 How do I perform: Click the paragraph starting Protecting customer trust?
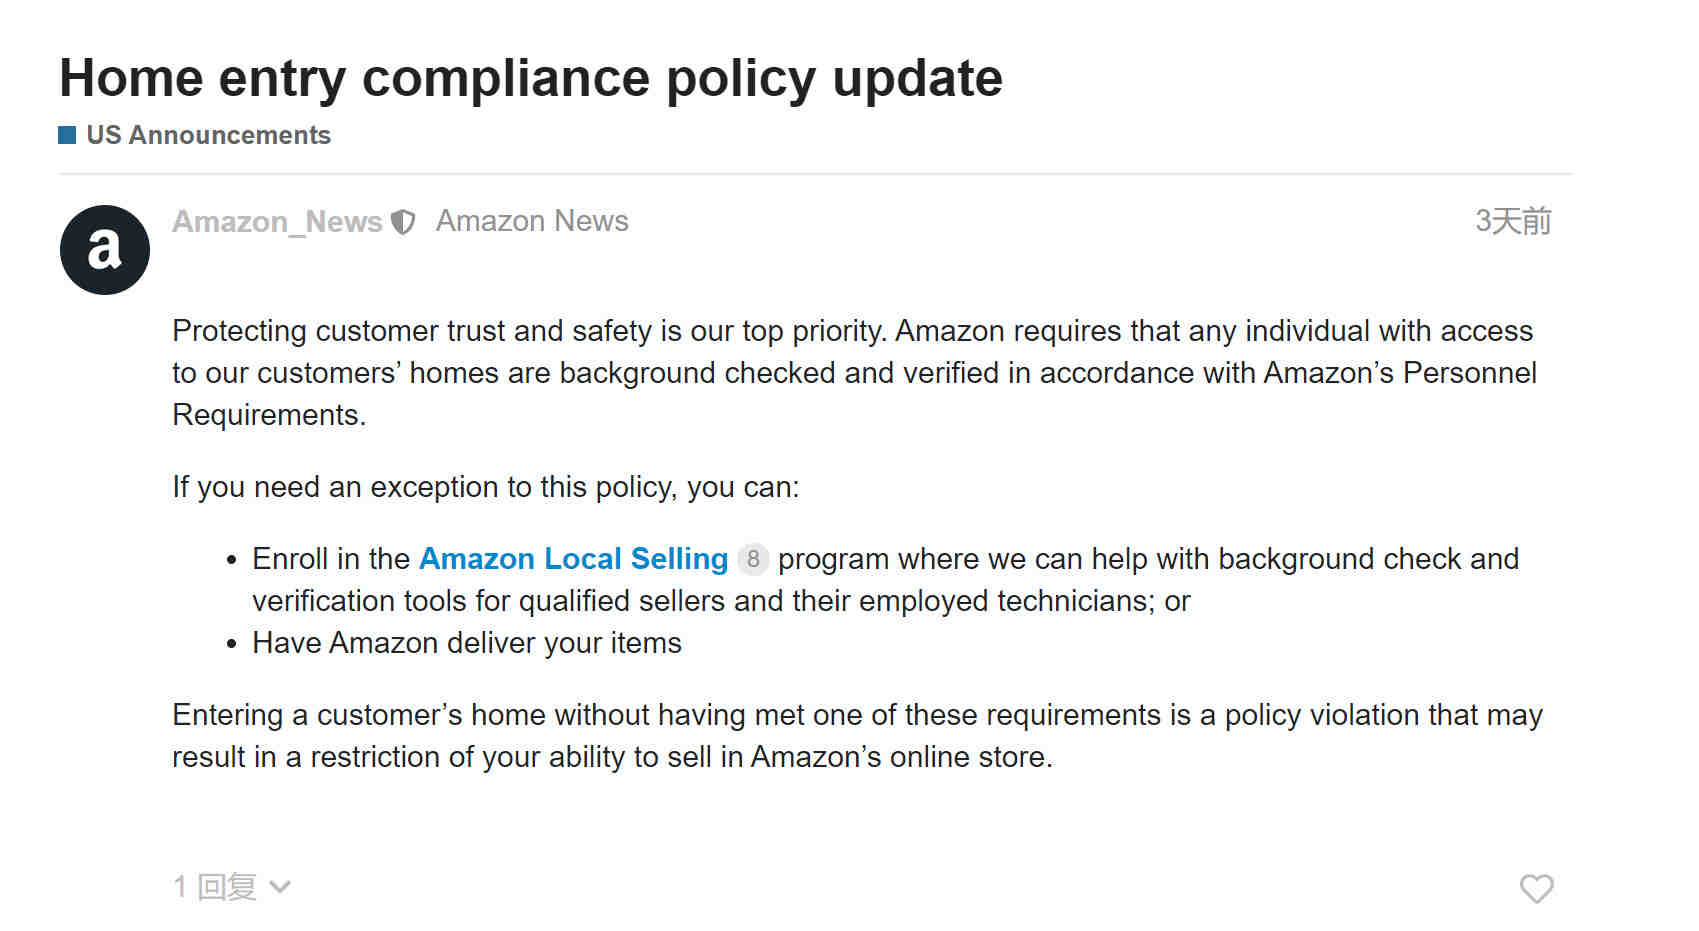coord(855,372)
